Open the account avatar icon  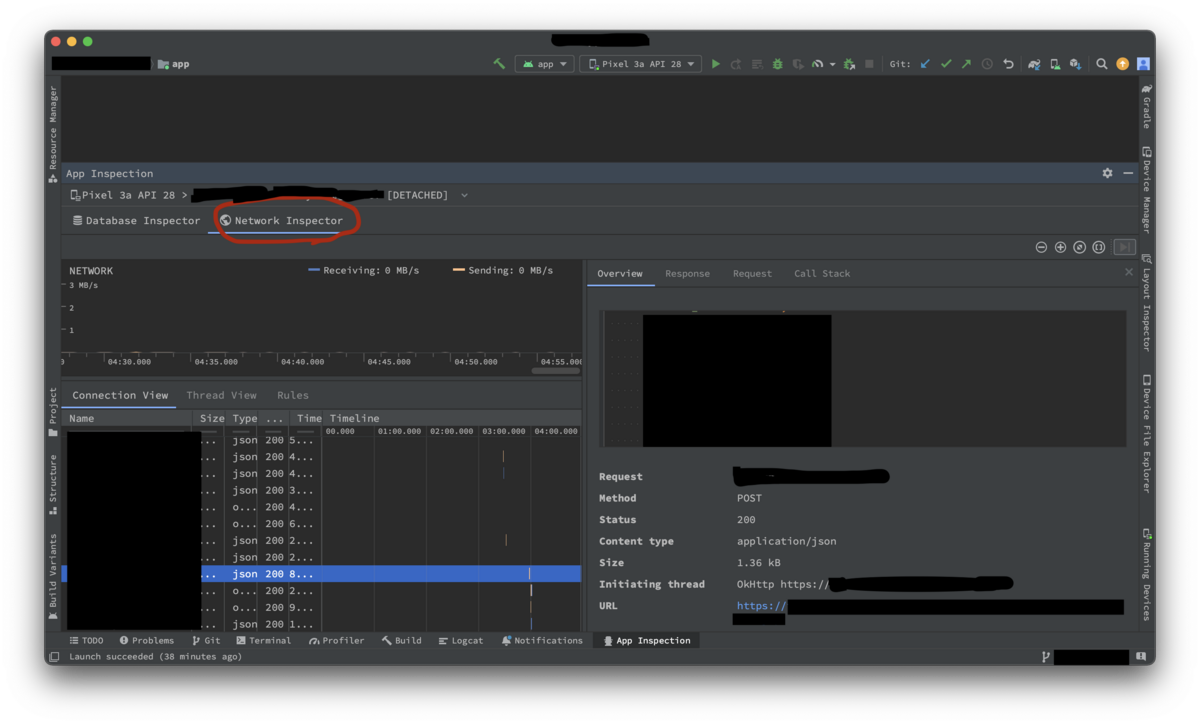coord(1143,64)
